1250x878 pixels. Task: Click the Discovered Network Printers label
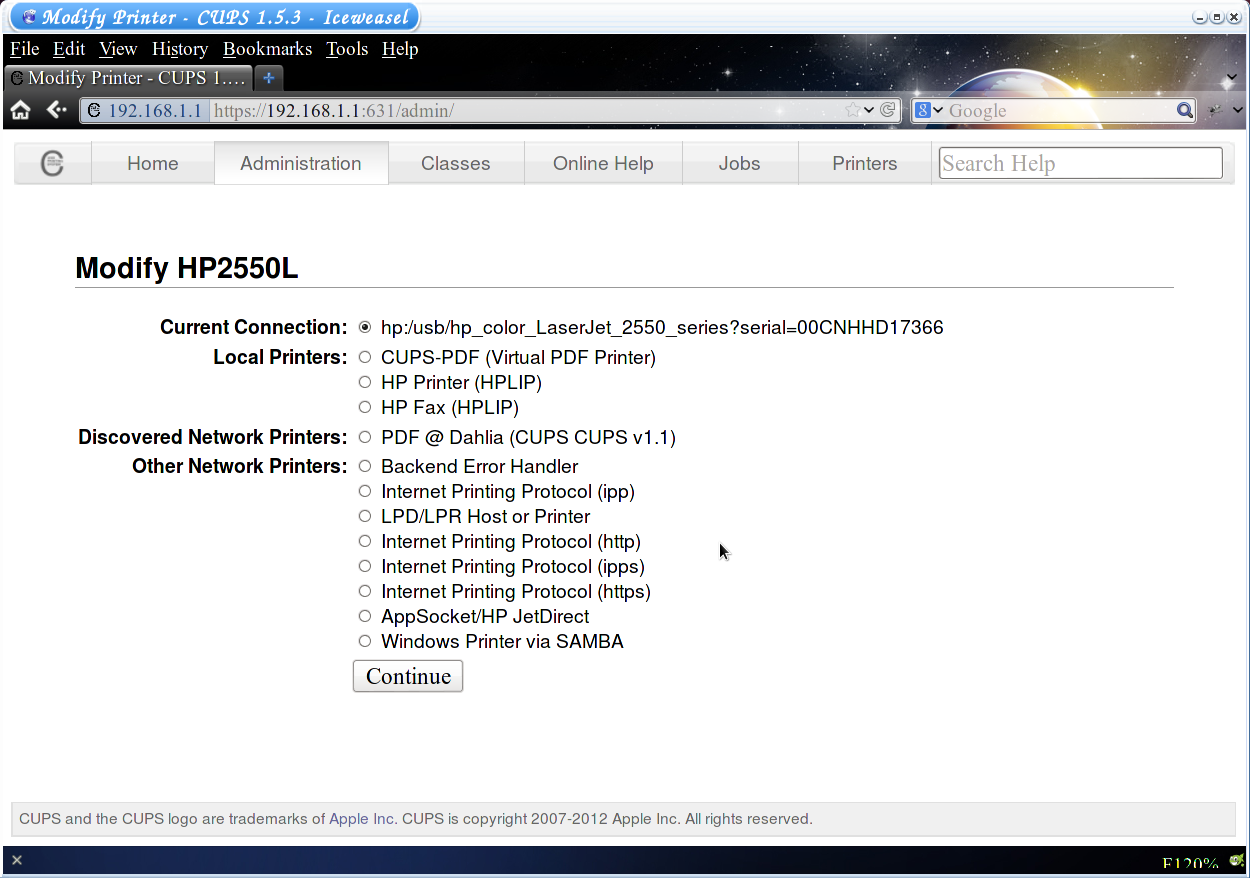tap(213, 437)
